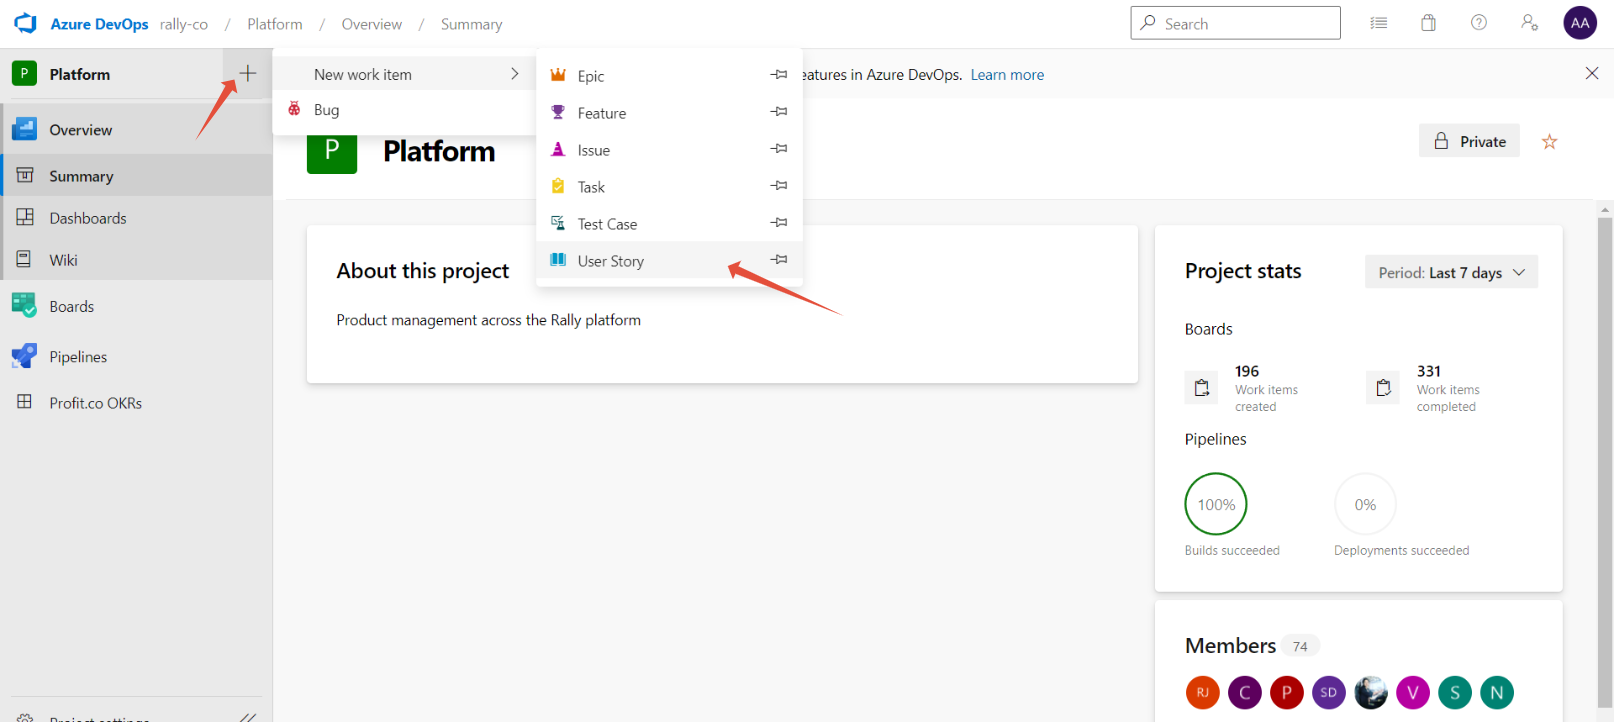
Task: Expand the New work item submenu chevron
Action: 514,73
